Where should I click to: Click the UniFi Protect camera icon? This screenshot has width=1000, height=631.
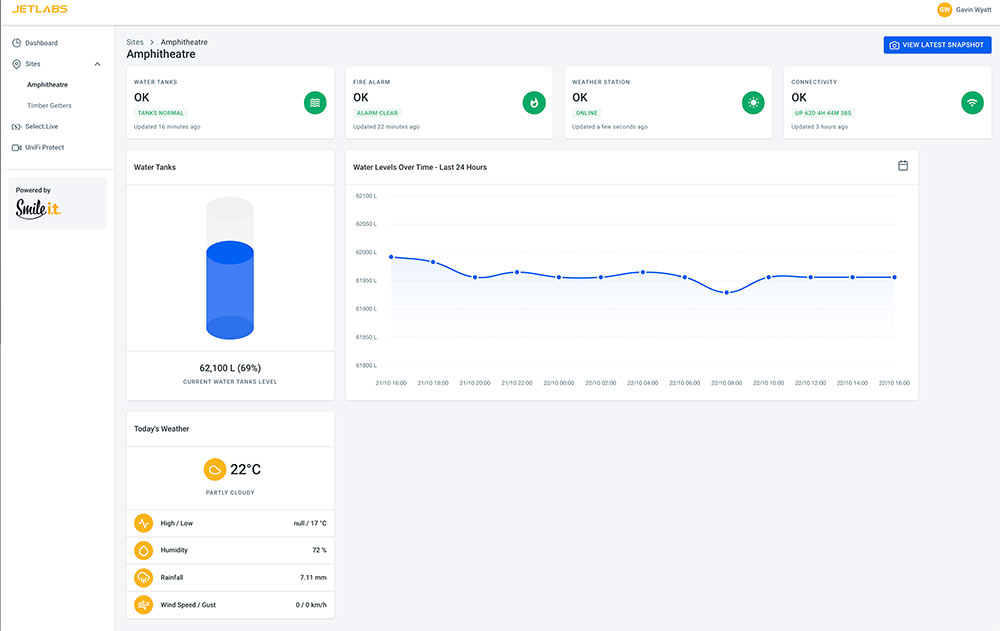click(x=17, y=147)
